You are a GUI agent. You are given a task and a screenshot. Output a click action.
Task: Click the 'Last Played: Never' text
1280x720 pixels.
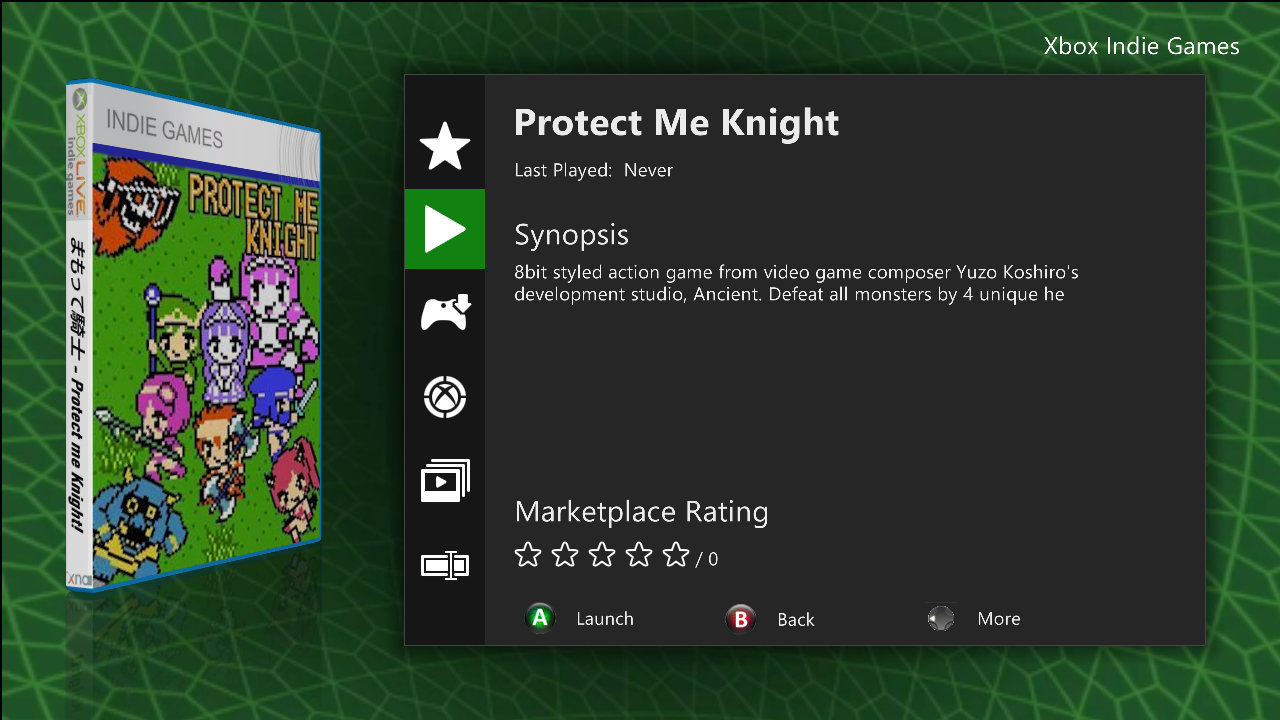point(593,170)
